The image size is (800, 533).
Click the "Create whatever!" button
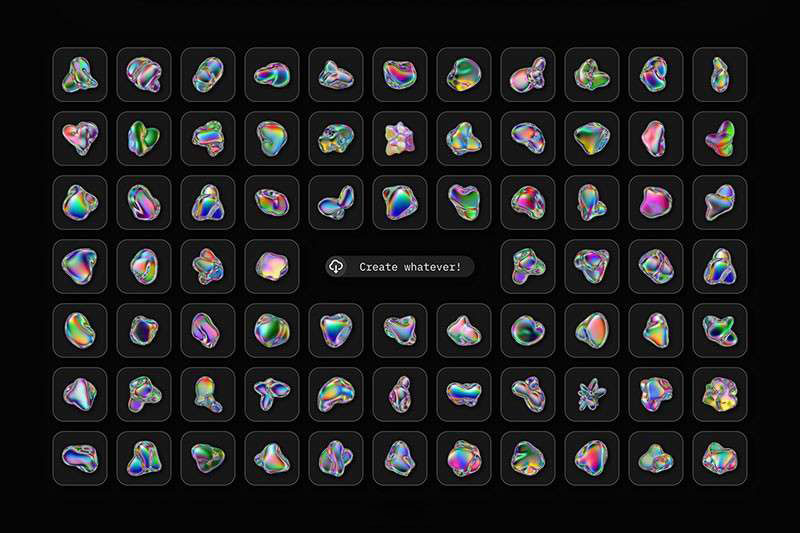(x=399, y=267)
